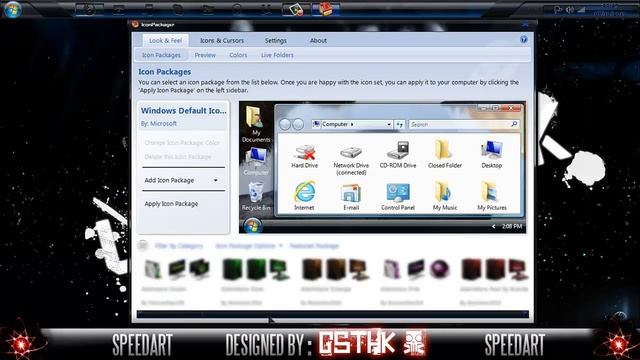Open the Icon Package Options dropdown

pyautogui.click(x=249, y=246)
